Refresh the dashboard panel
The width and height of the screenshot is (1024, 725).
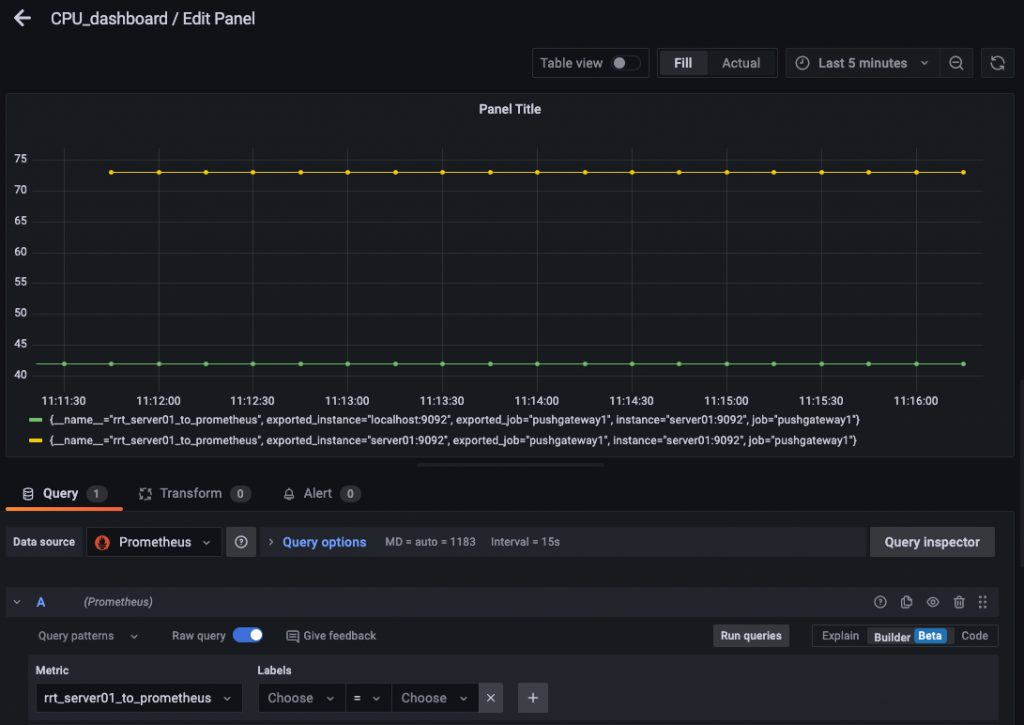997,63
